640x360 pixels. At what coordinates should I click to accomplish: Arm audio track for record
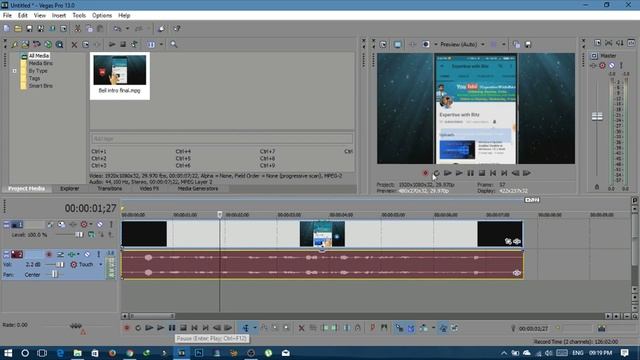(49, 254)
